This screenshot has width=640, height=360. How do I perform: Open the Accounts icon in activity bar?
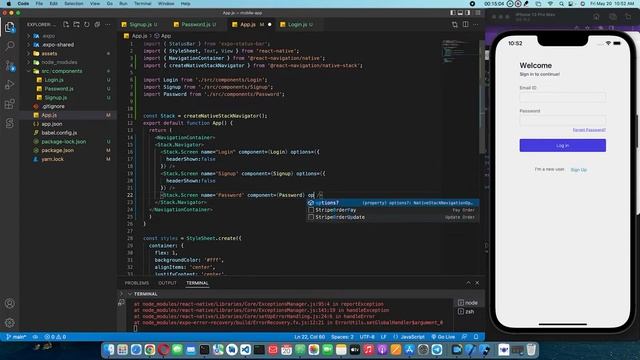[x=10, y=303]
